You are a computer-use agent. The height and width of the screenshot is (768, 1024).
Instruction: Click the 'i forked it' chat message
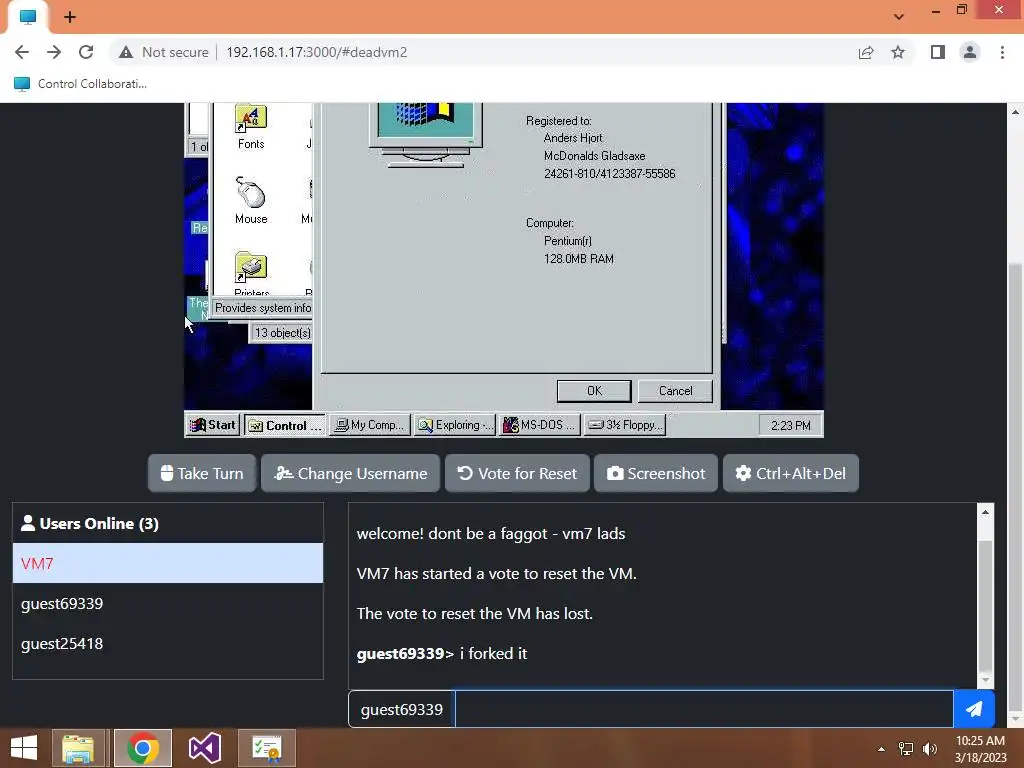click(x=493, y=654)
